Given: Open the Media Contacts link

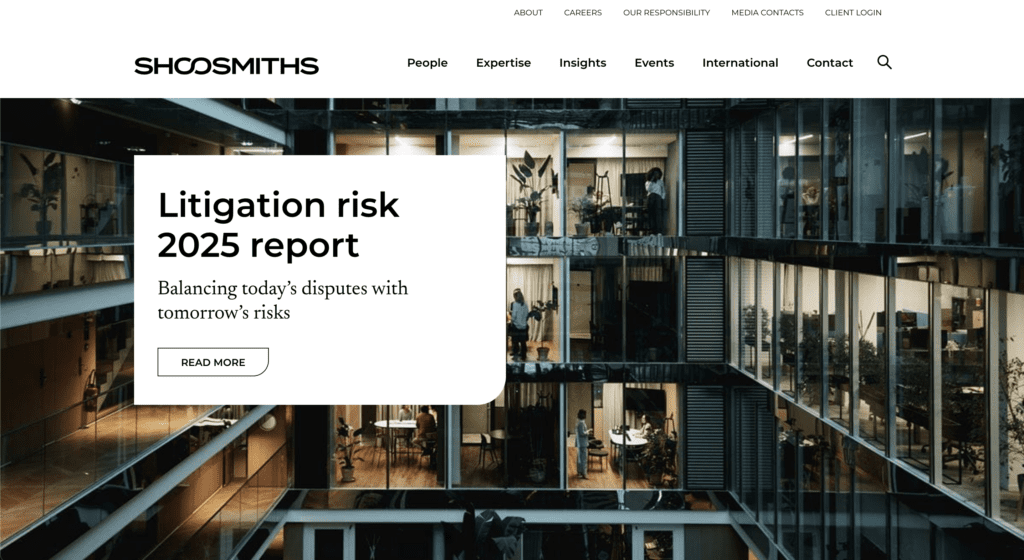Looking at the screenshot, I should 767,12.
